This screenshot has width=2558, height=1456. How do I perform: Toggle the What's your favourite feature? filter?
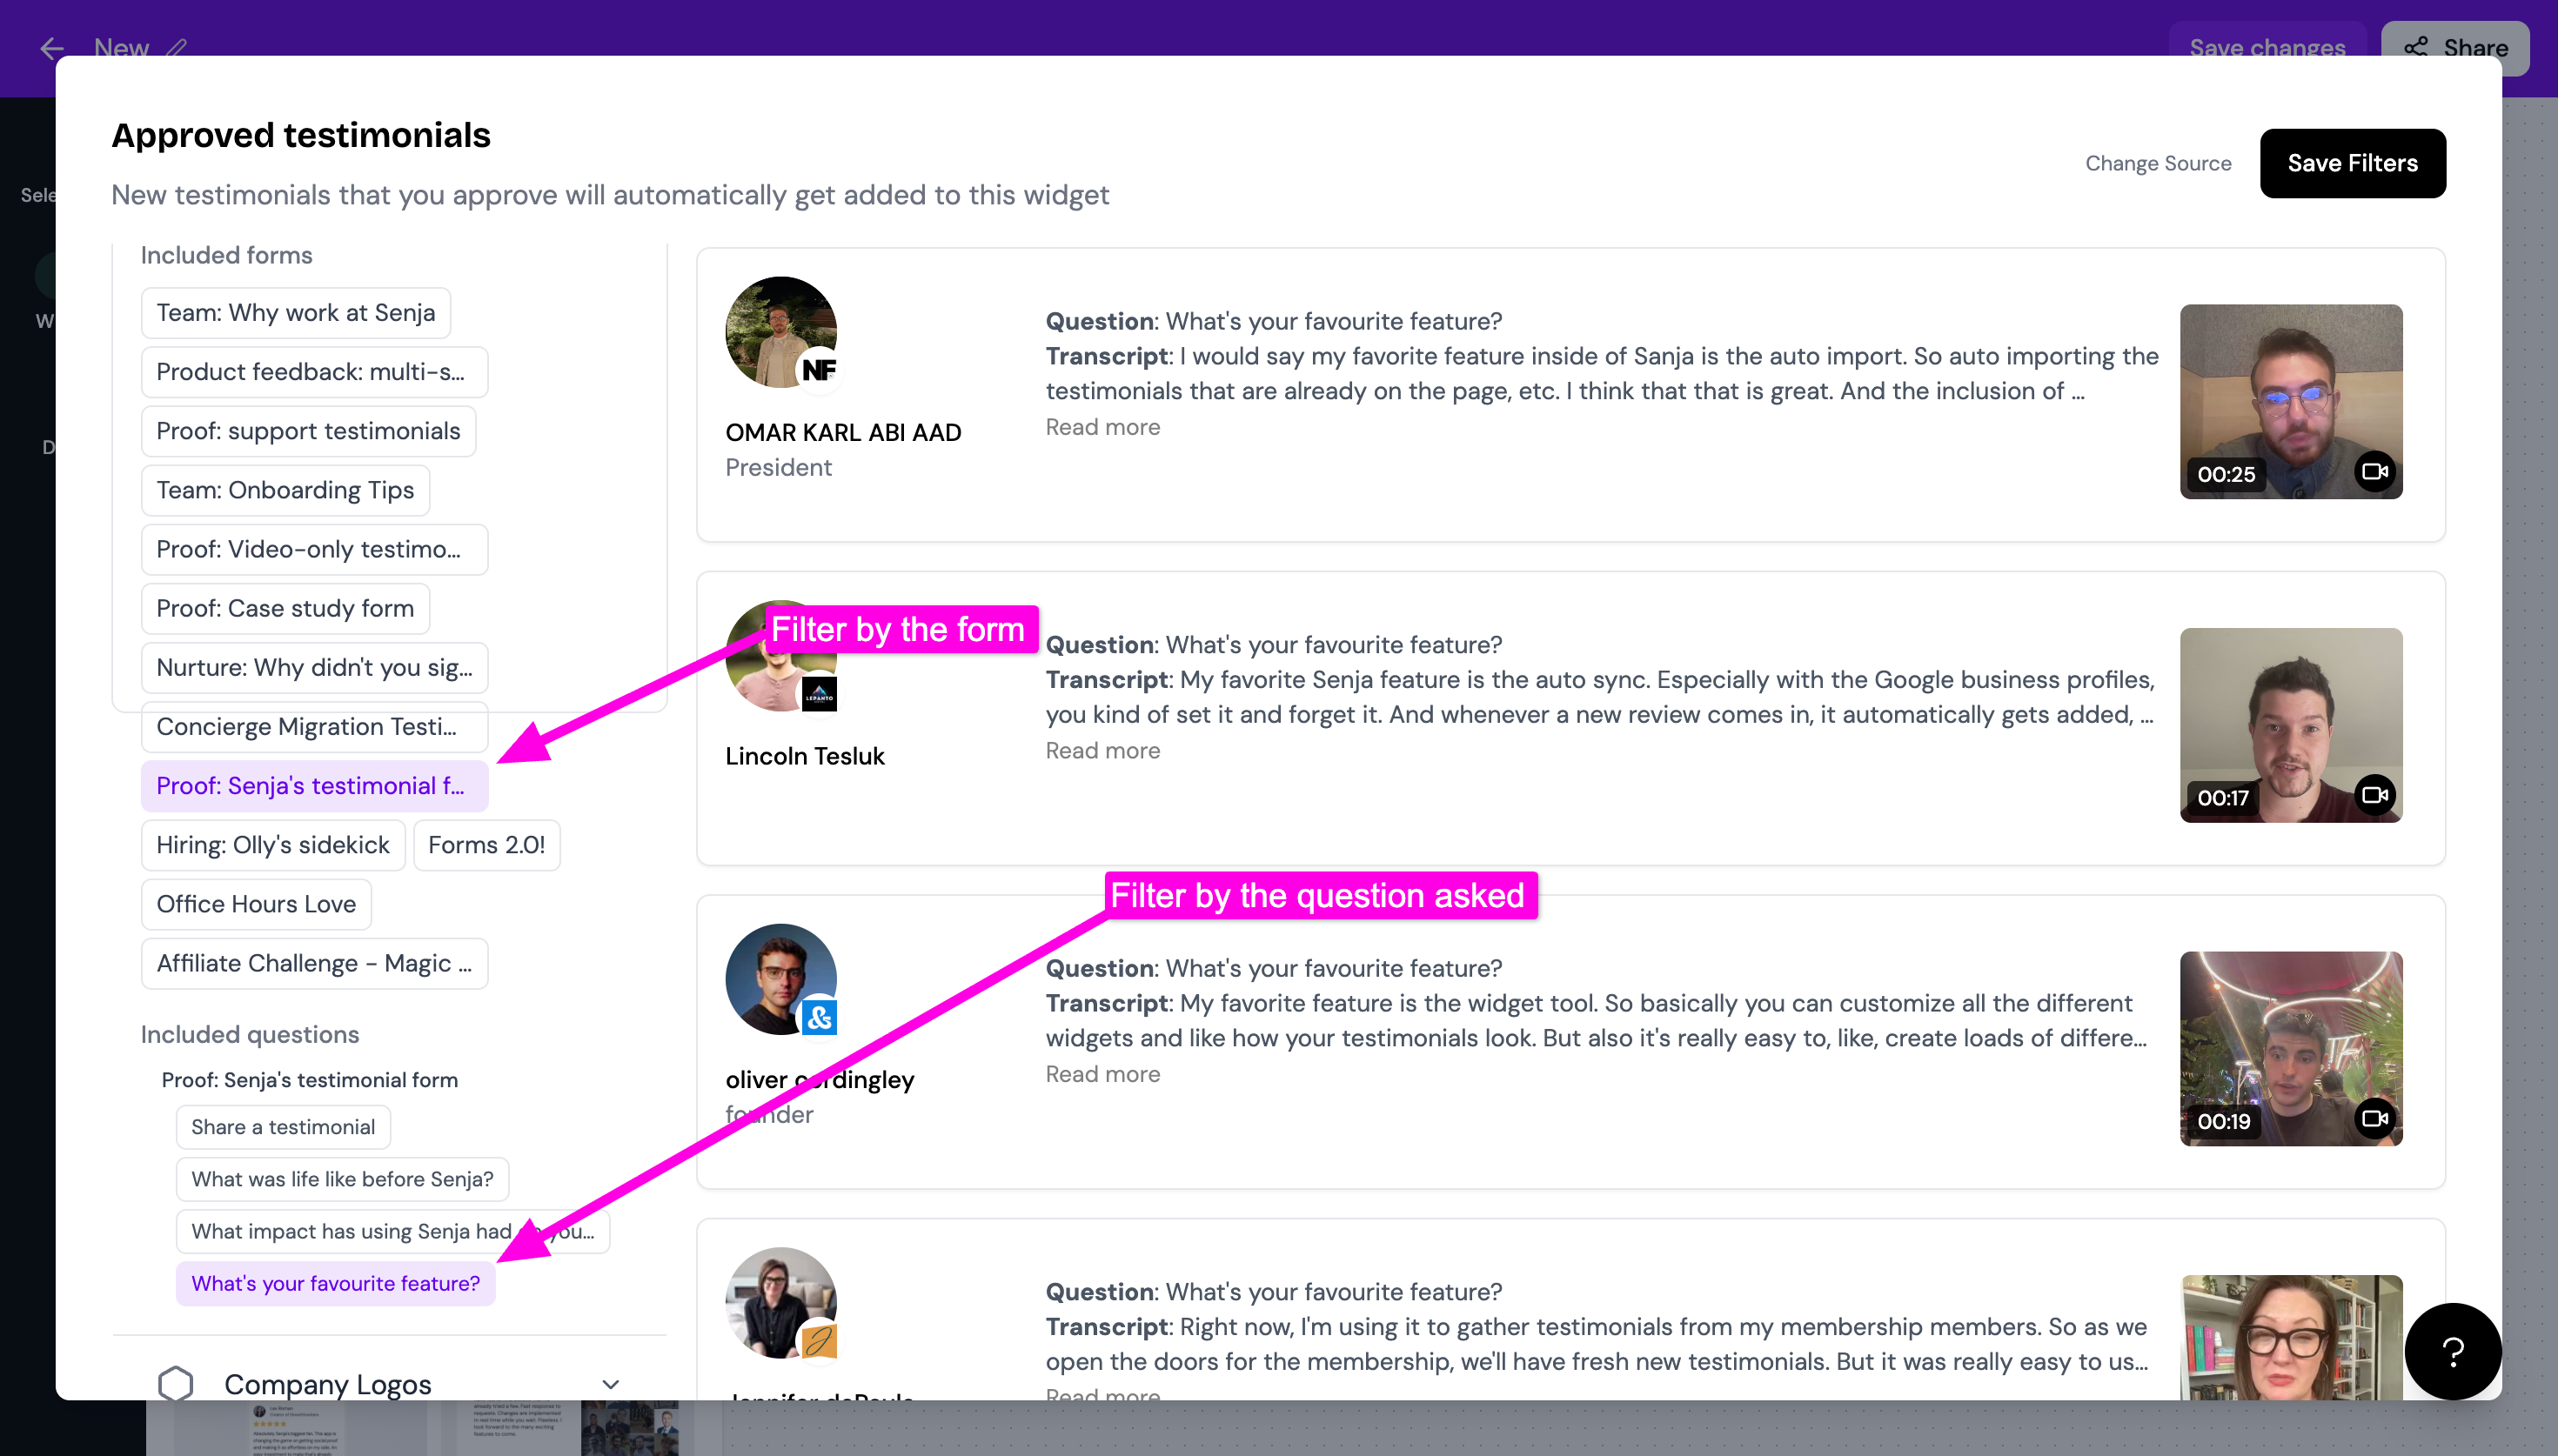[335, 1283]
